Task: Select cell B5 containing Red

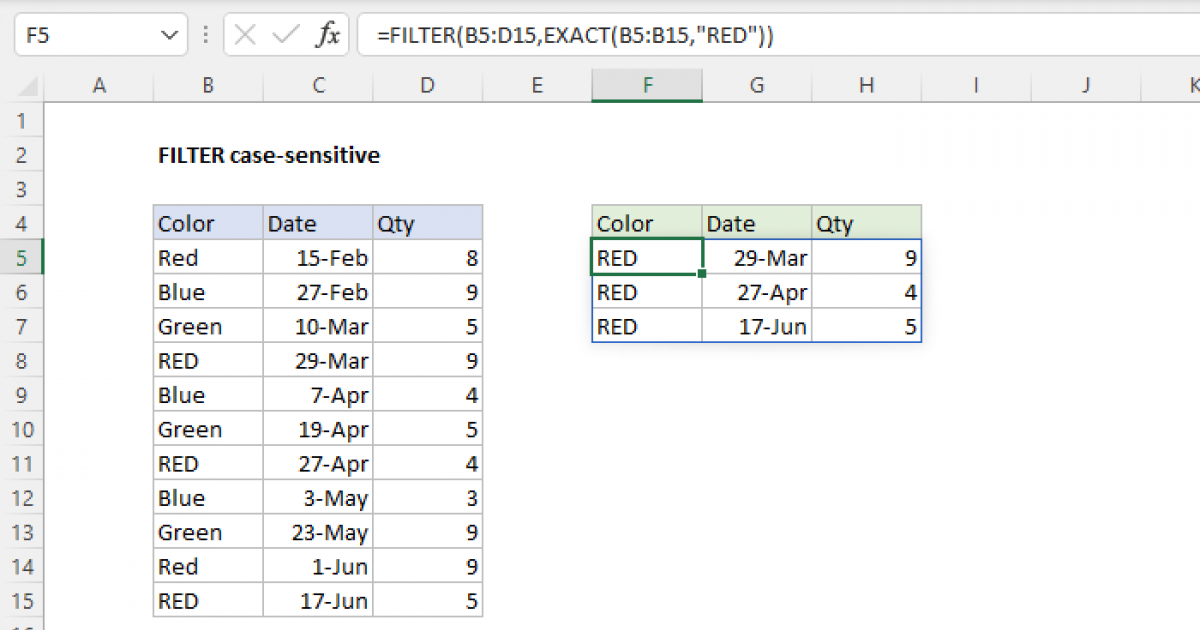Action: [207, 257]
